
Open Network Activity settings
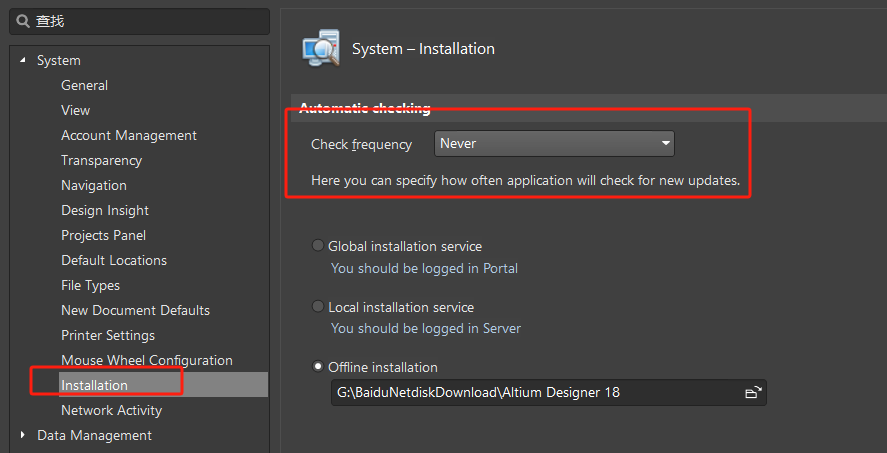[x=111, y=410]
